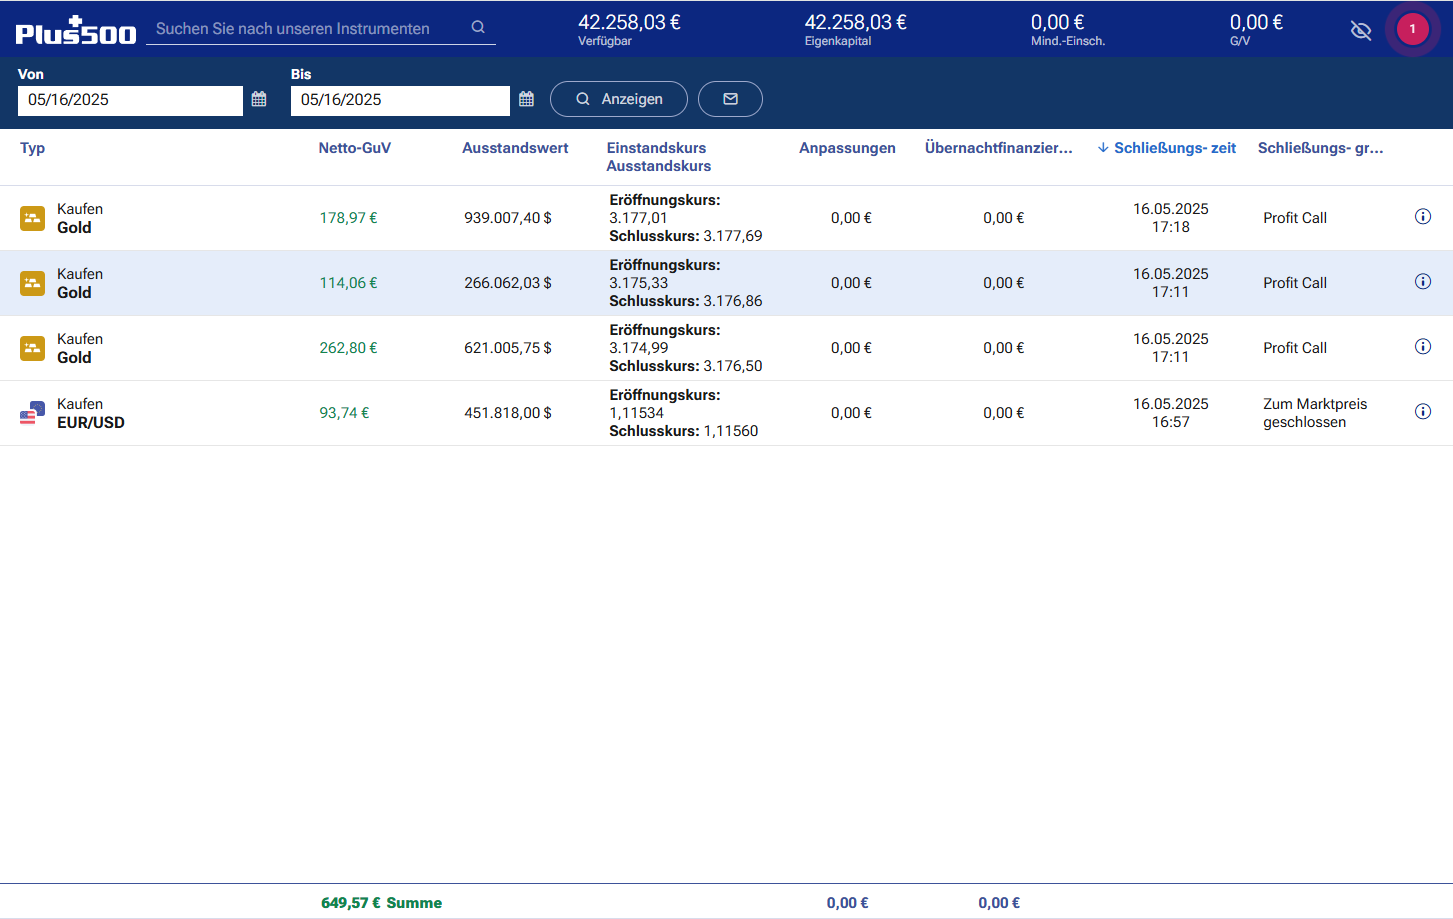The image size is (1453, 919).
Task: Toggle hide balance eye icon
Action: pos(1360,30)
